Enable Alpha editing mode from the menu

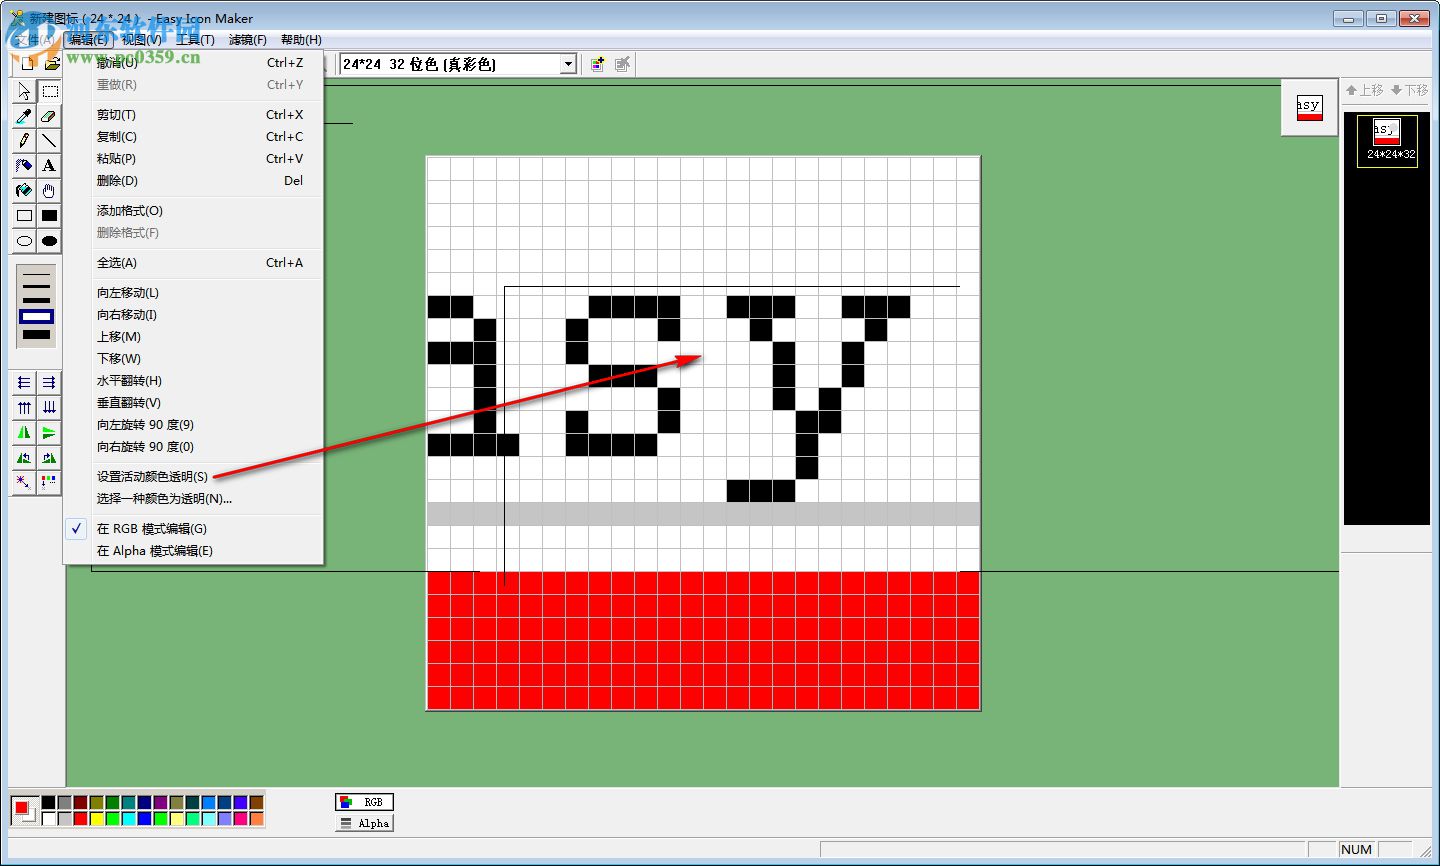152,550
